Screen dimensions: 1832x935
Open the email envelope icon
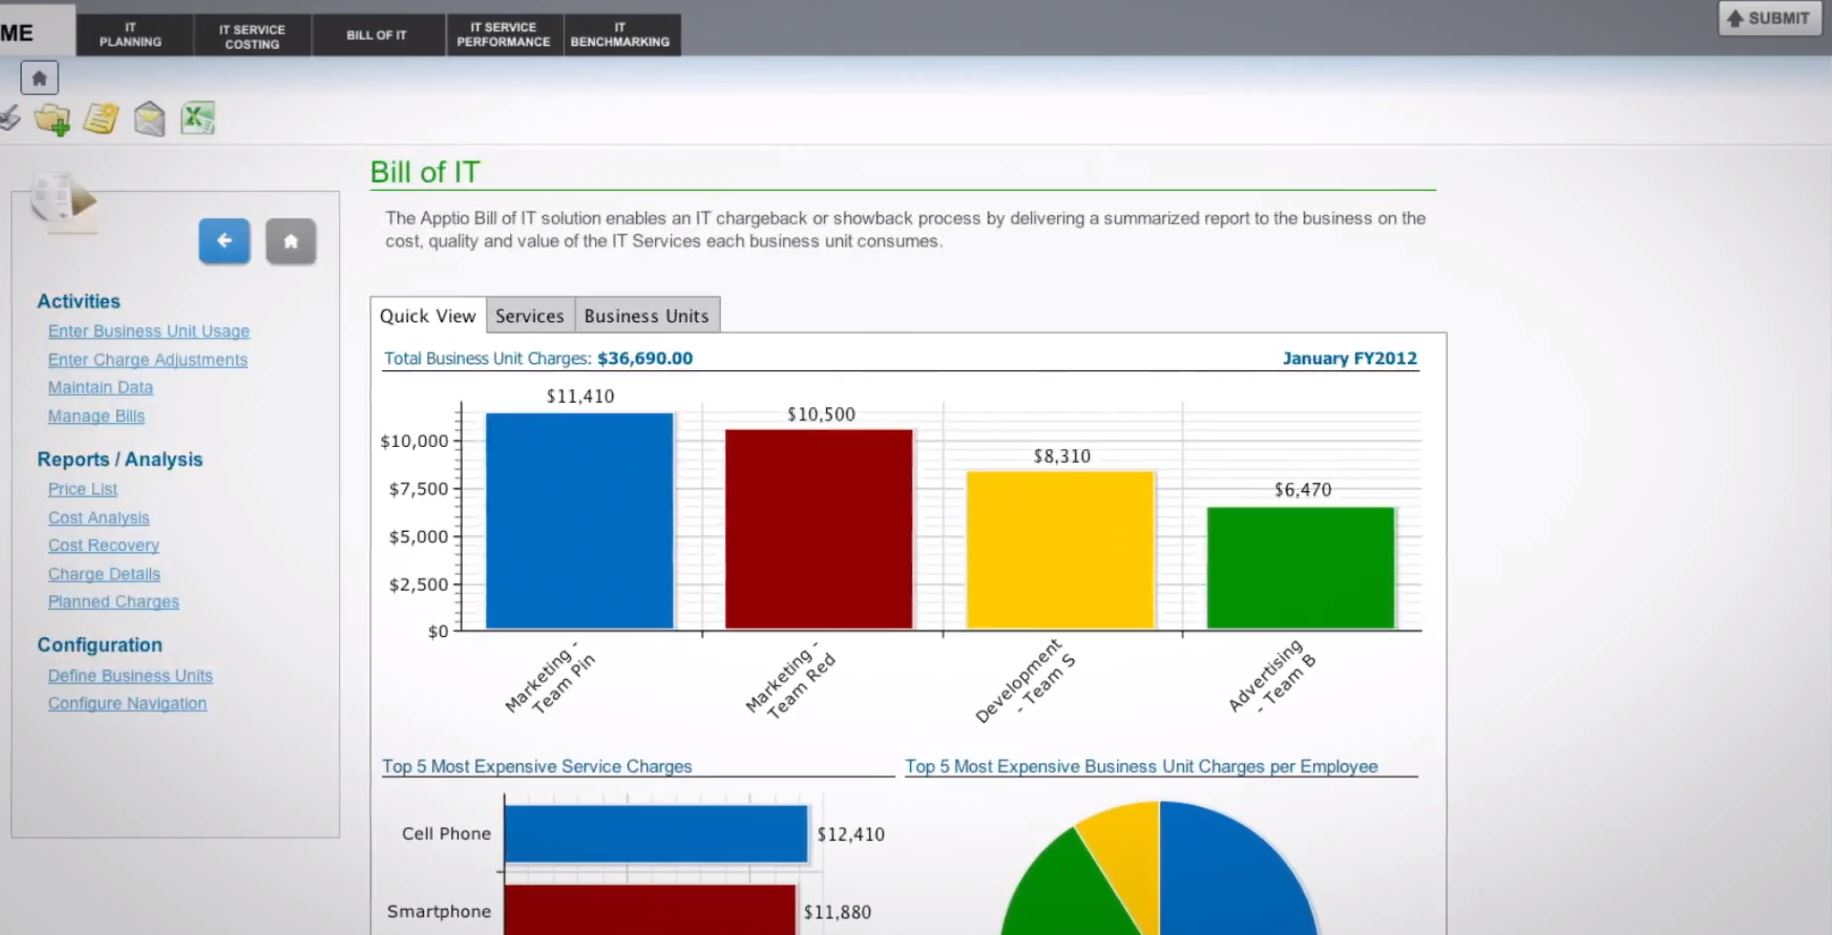[x=148, y=117]
